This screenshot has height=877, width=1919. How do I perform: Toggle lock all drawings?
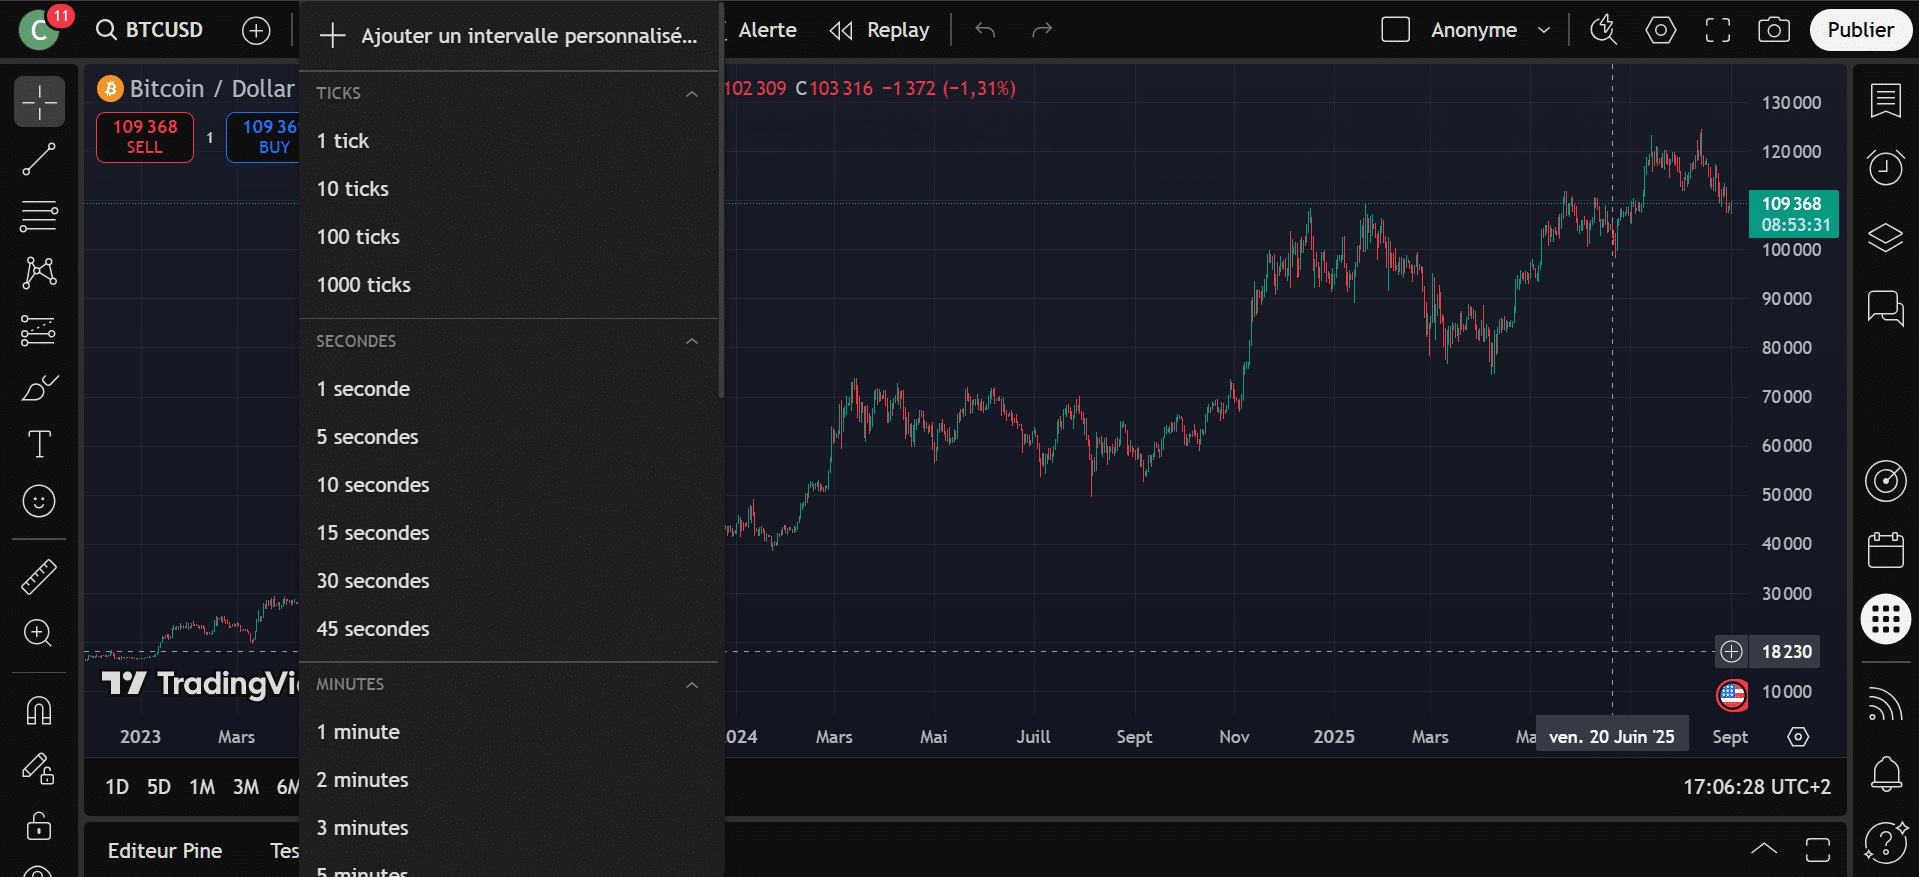tap(39, 826)
